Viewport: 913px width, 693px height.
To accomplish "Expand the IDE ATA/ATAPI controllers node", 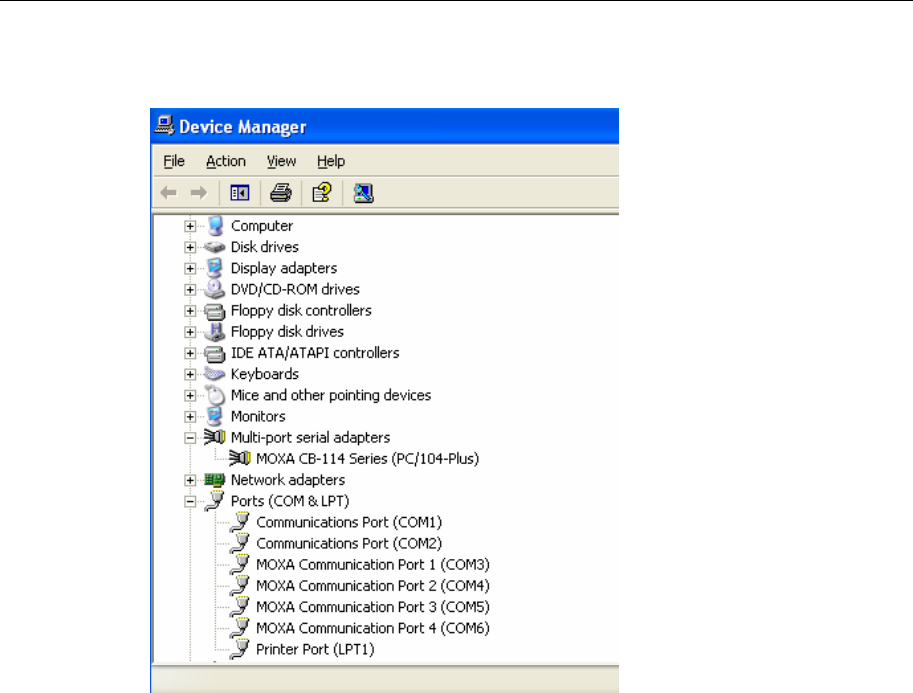I will point(190,353).
